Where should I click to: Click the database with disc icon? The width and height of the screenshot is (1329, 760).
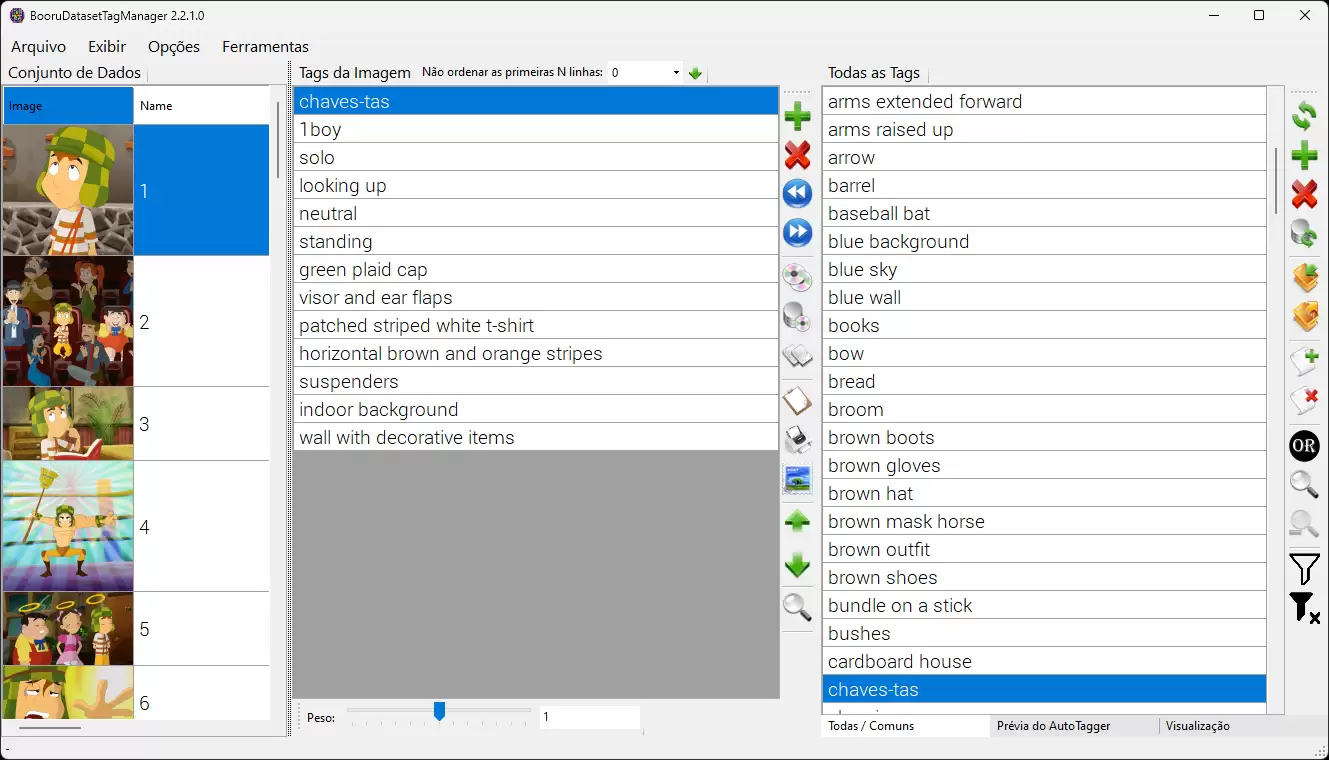pos(797,316)
